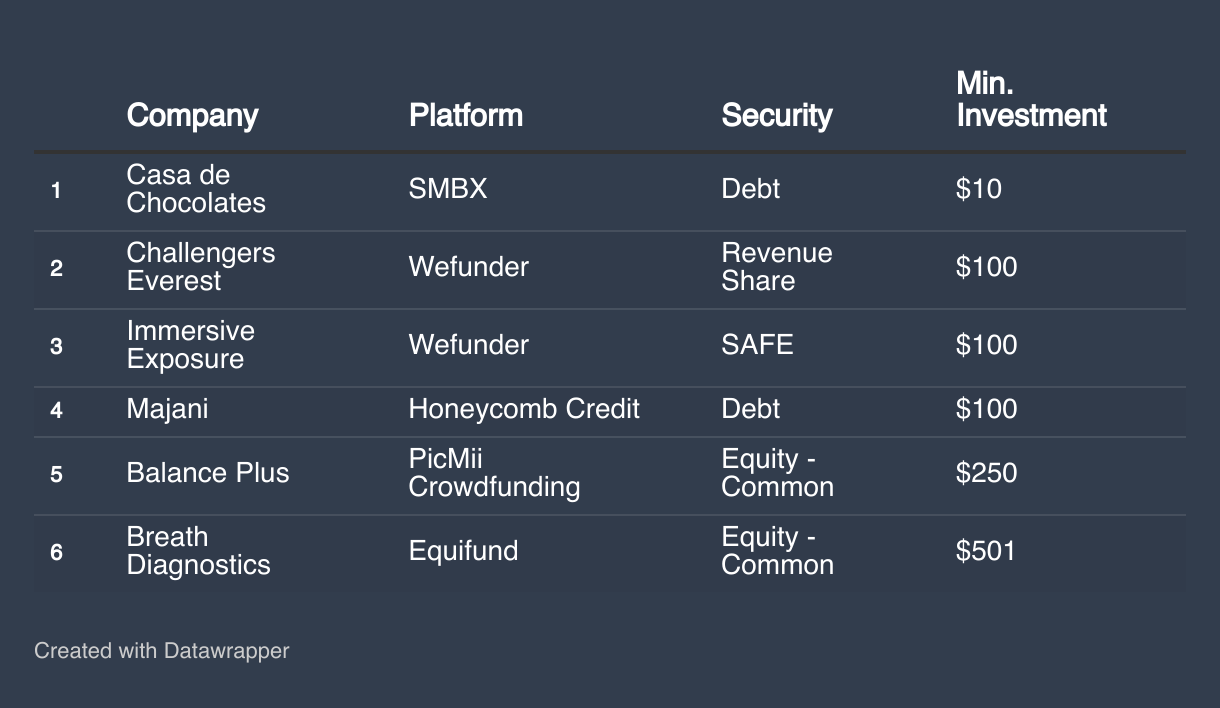Click the Min. Investment column header
The width and height of the screenshot is (1220, 708).
[x=1030, y=99]
